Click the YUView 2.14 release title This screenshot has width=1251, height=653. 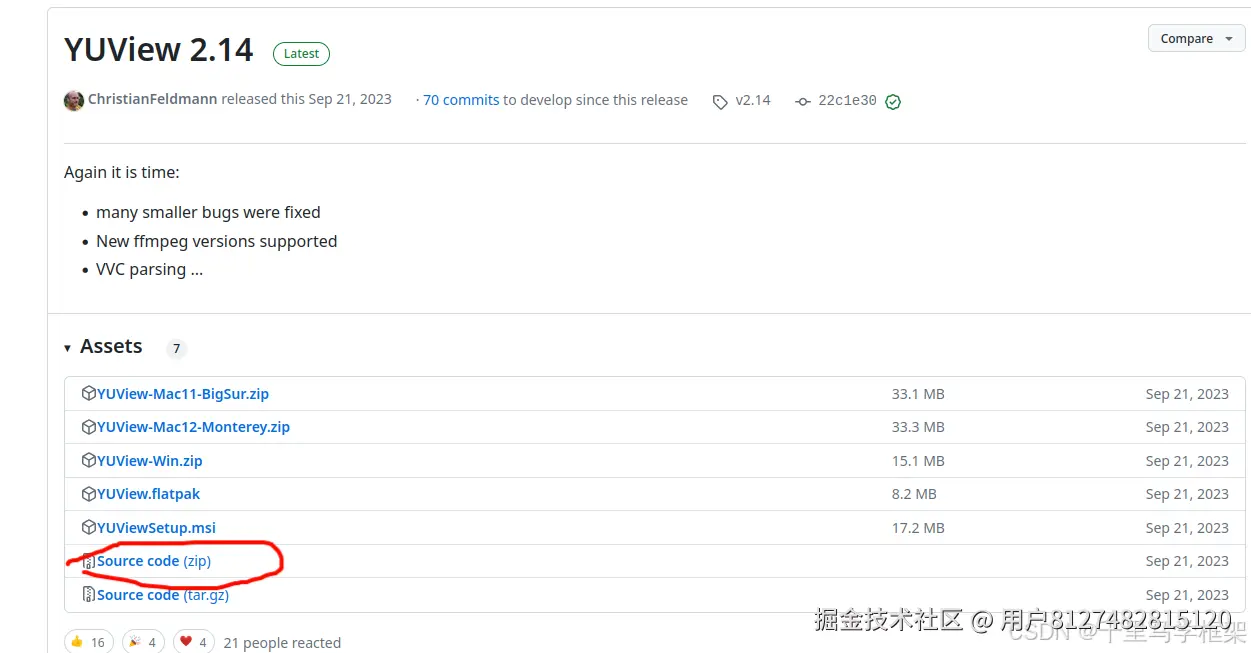pyautogui.click(x=159, y=50)
